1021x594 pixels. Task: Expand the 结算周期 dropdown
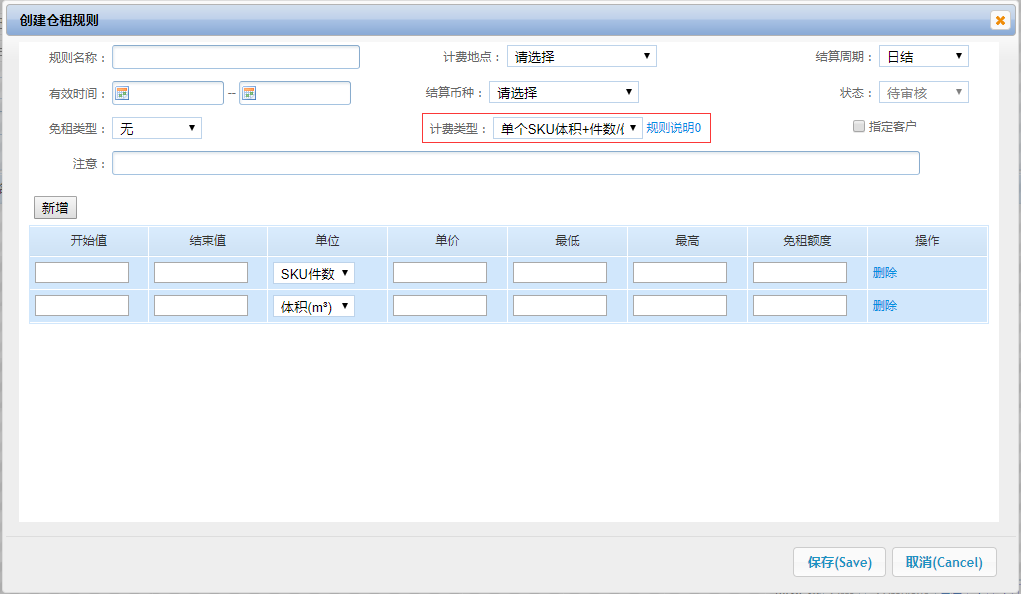click(x=923, y=57)
